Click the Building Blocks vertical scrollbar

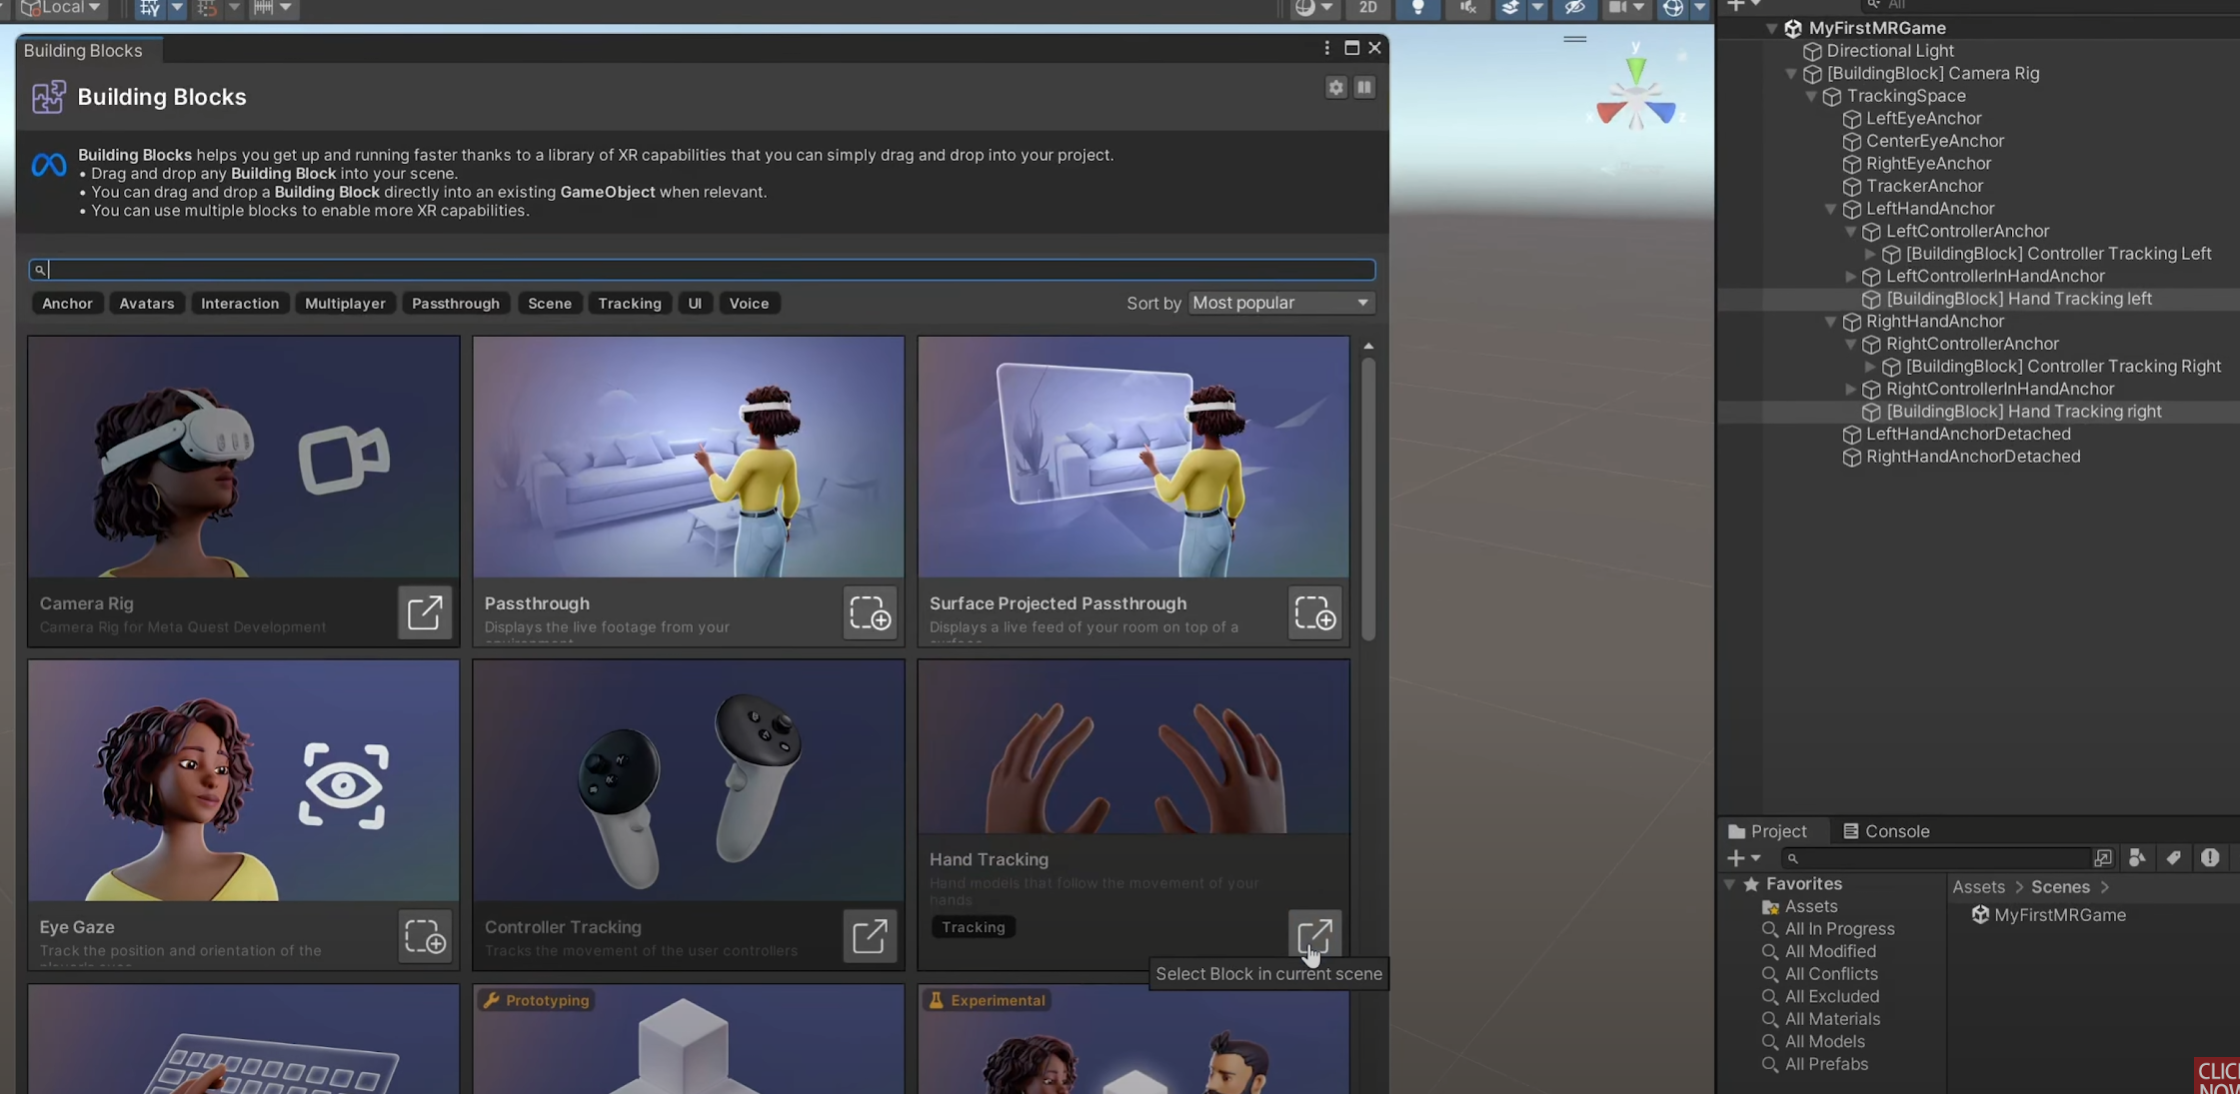[1368, 500]
